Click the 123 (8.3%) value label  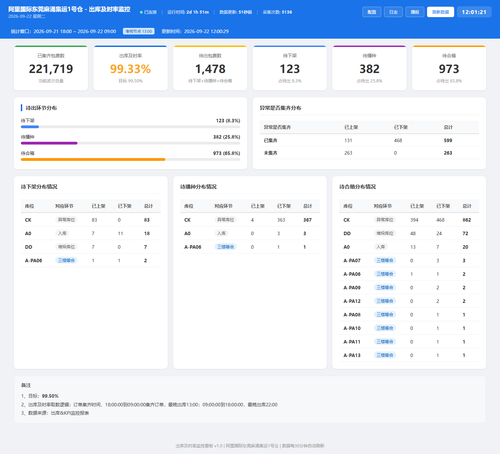click(x=228, y=121)
